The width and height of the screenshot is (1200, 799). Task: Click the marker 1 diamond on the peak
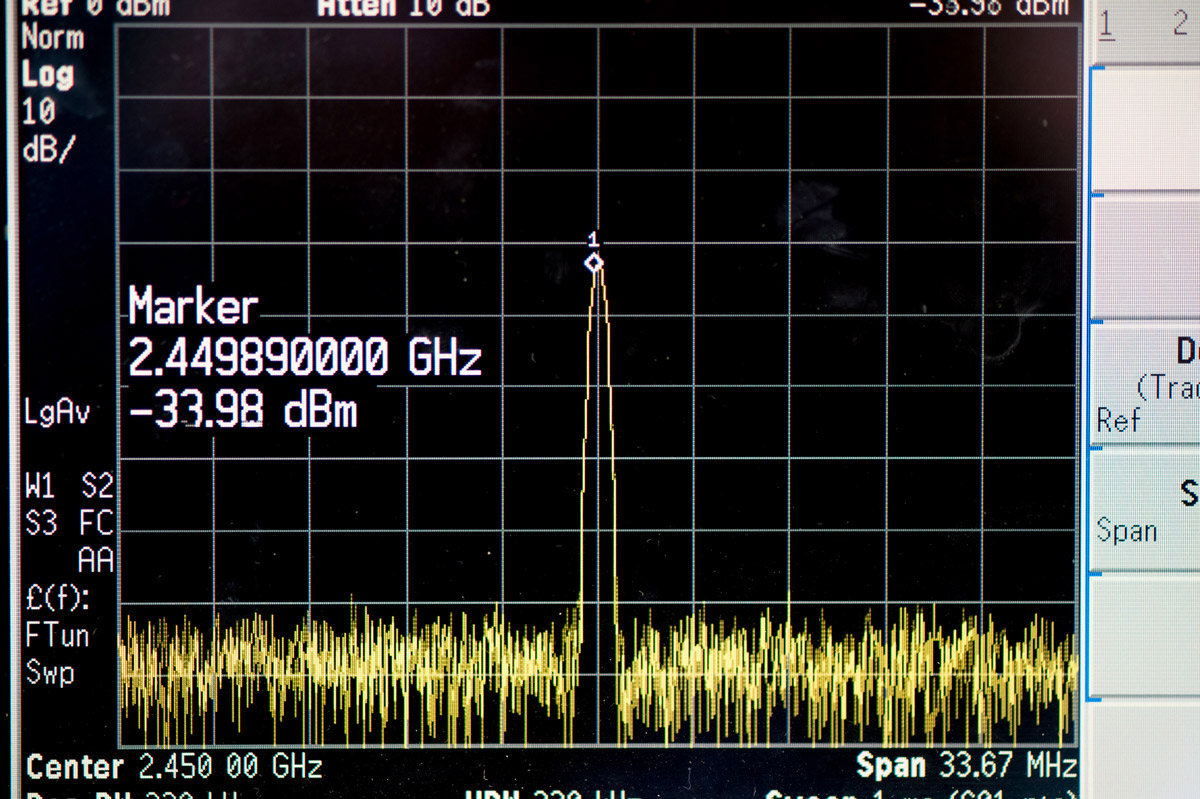pyautogui.click(x=594, y=263)
